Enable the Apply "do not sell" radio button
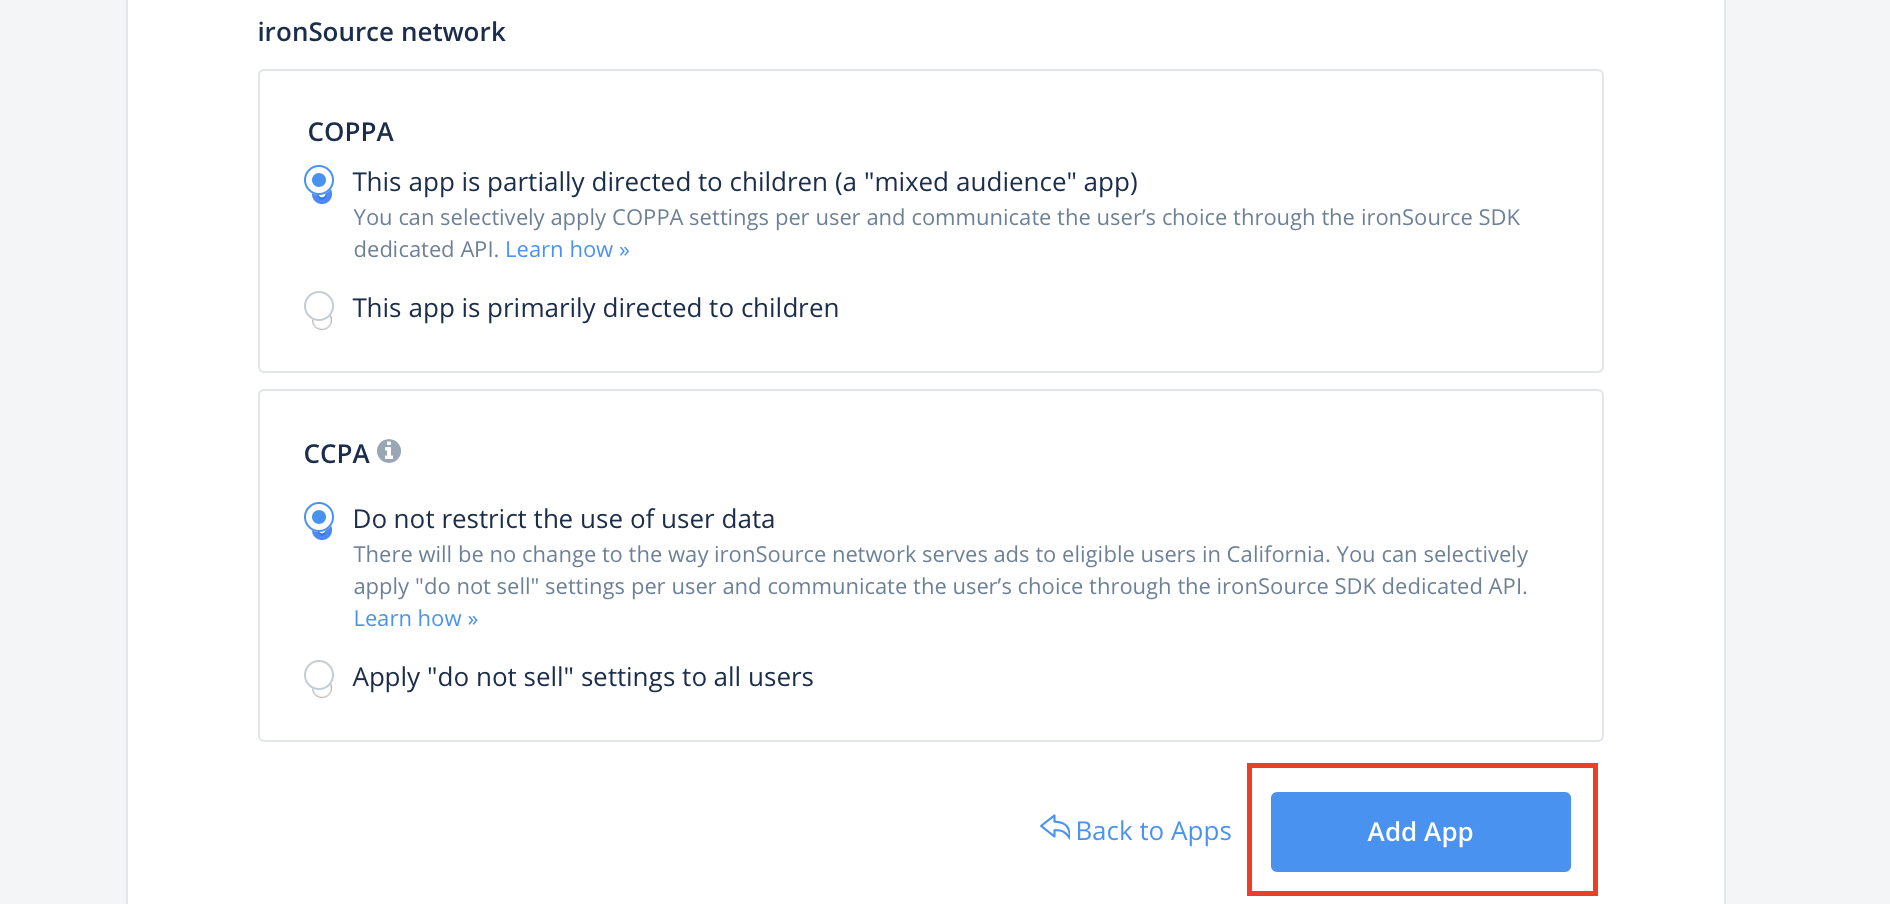 pos(319,676)
